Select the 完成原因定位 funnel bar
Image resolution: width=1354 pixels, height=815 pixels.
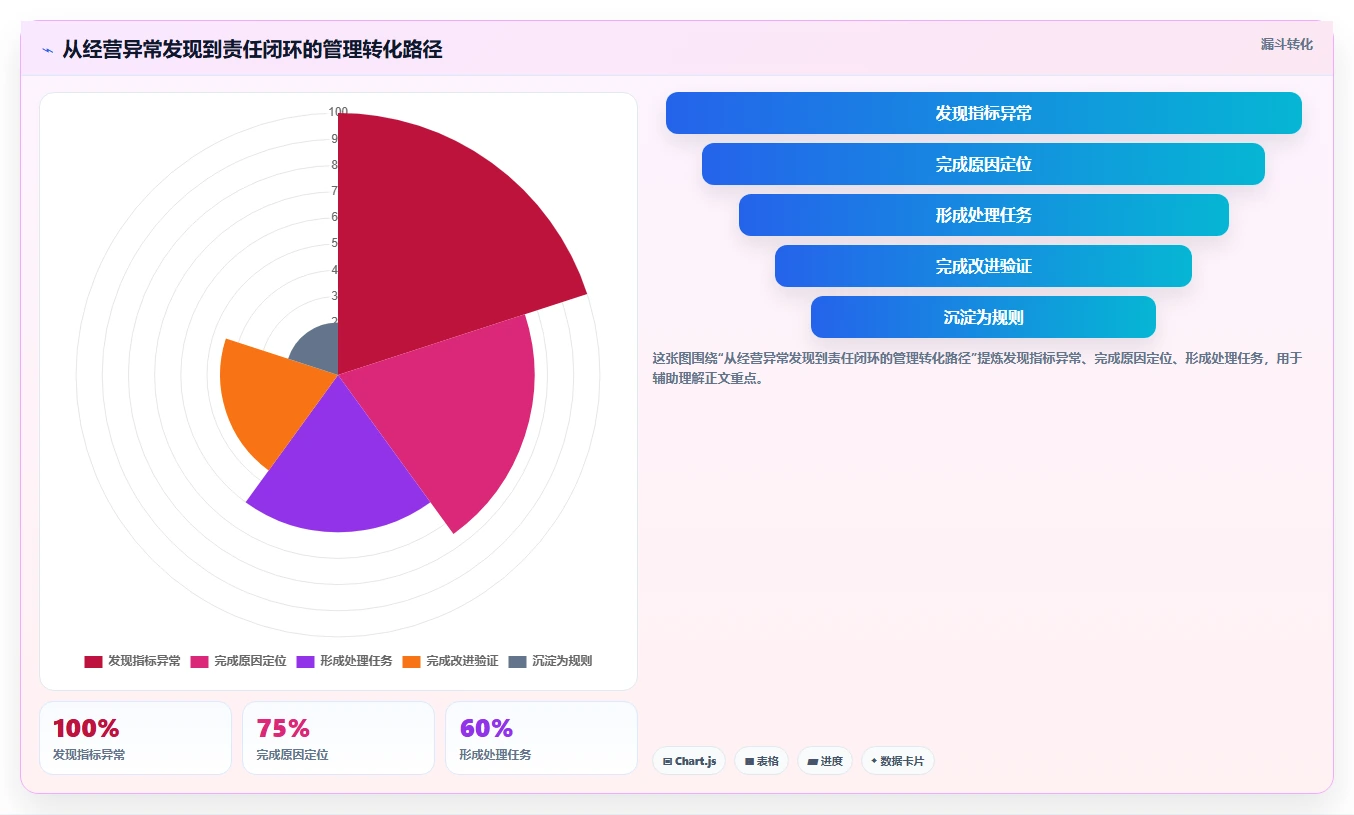coord(983,164)
